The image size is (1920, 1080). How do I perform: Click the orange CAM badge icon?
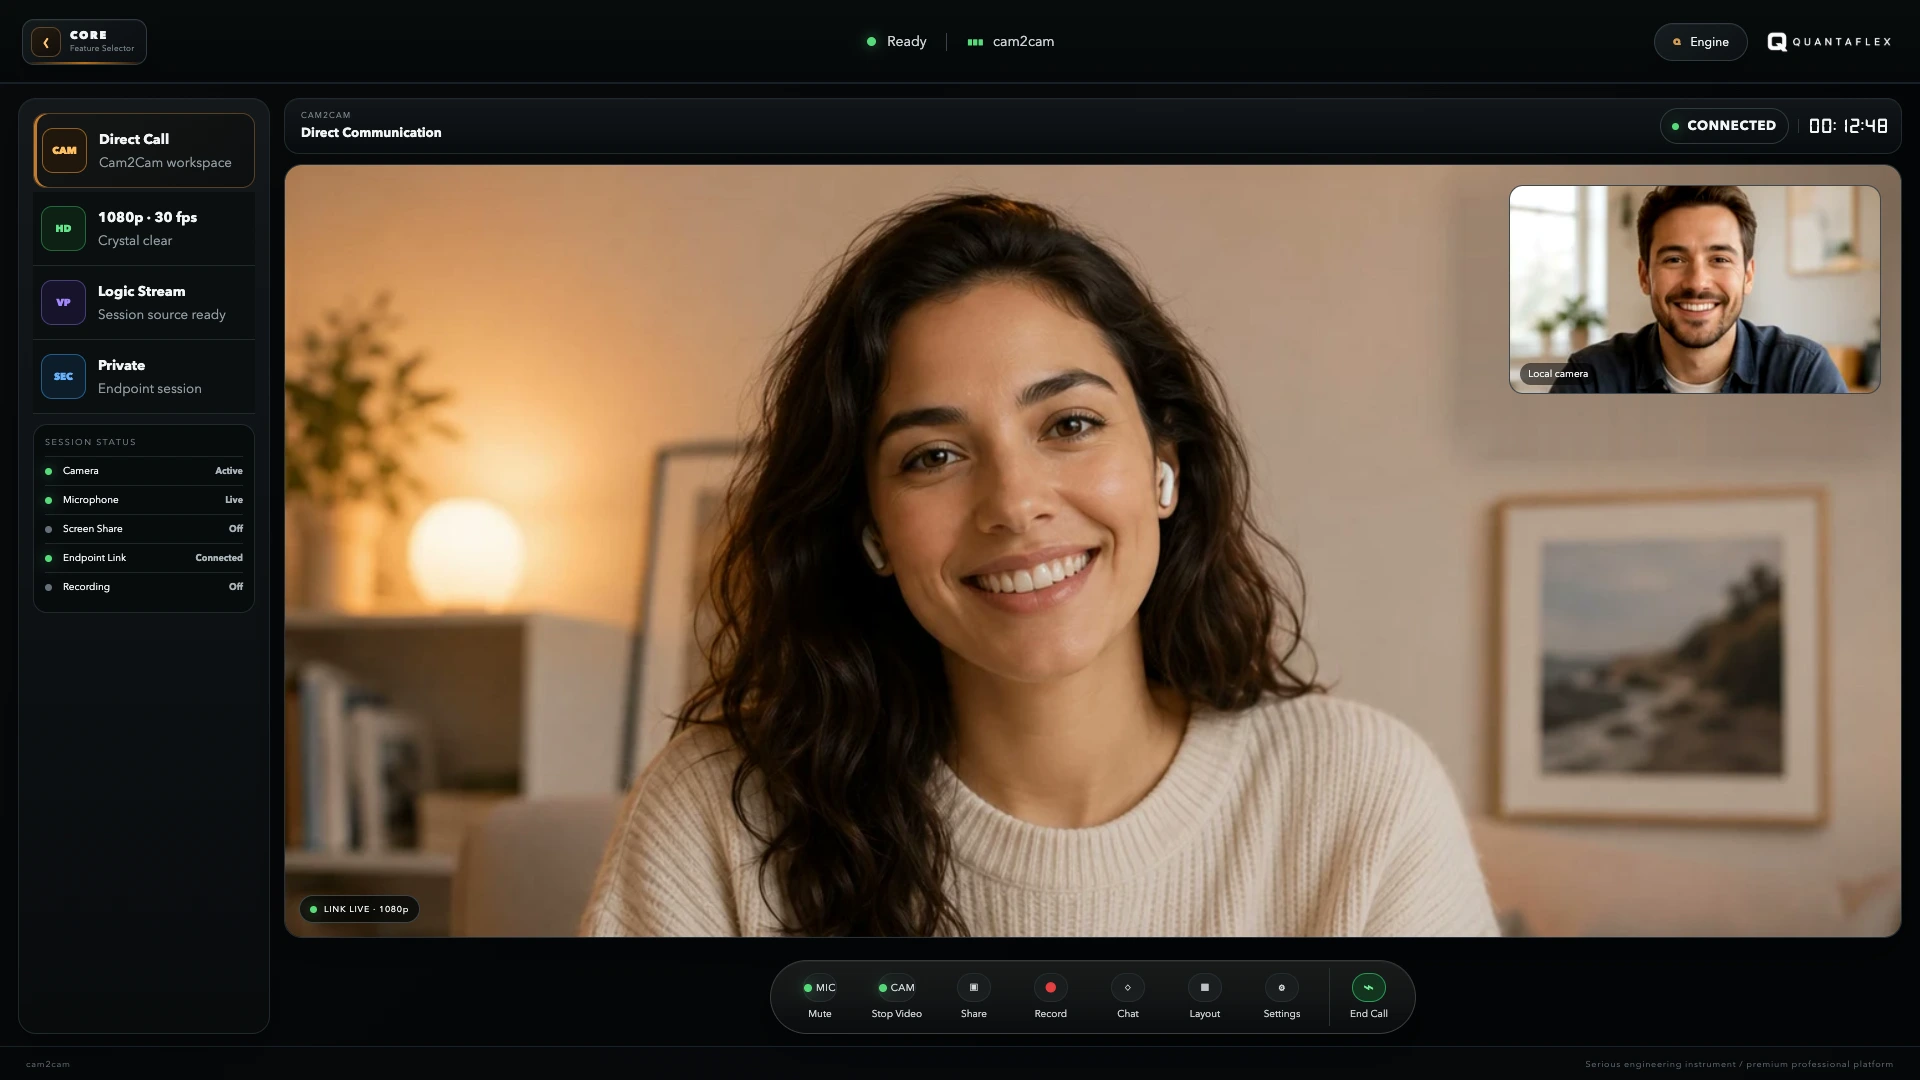pyautogui.click(x=64, y=150)
